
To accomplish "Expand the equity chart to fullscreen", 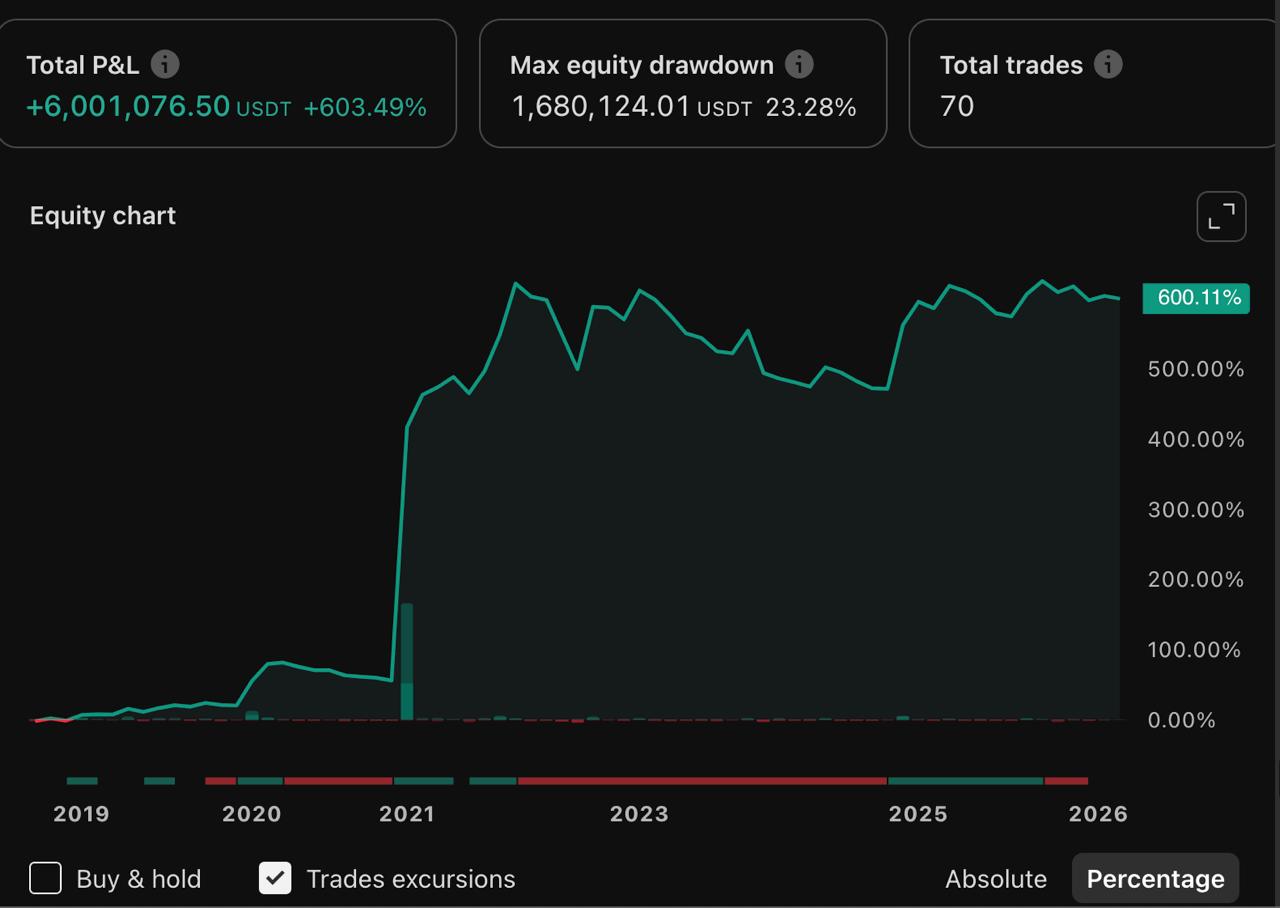I will pyautogui.click(x=1221, y=216).
